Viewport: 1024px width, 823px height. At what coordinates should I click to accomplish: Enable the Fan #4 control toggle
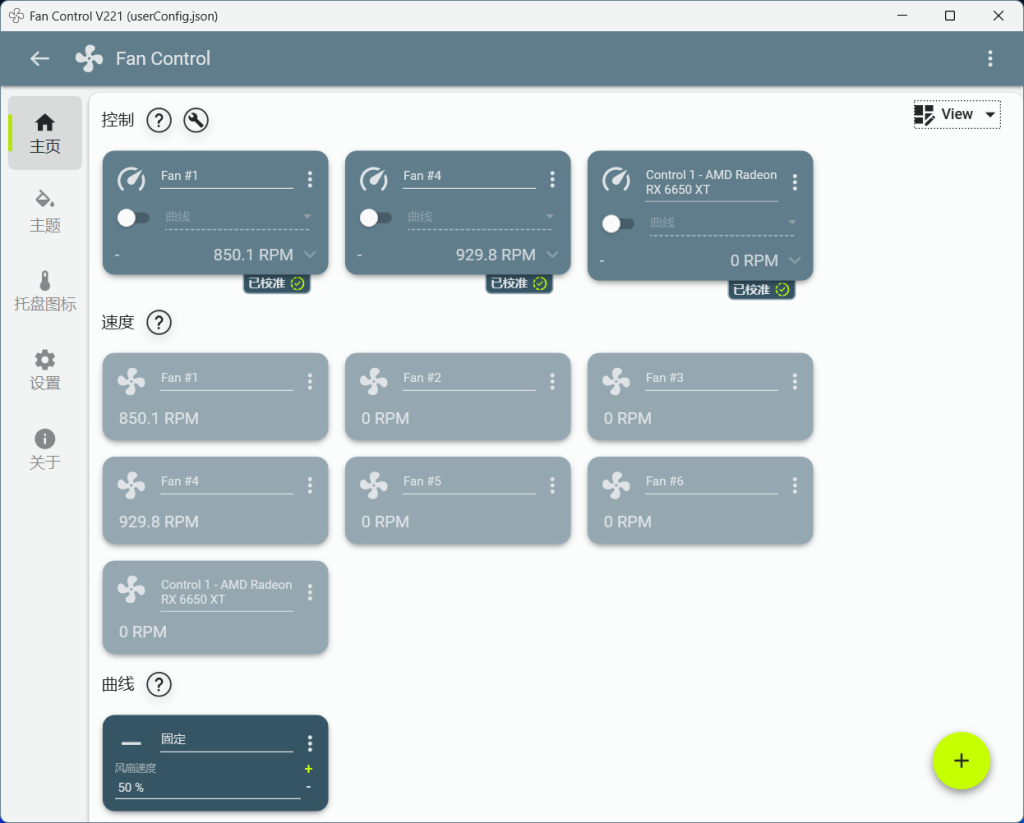375,217
